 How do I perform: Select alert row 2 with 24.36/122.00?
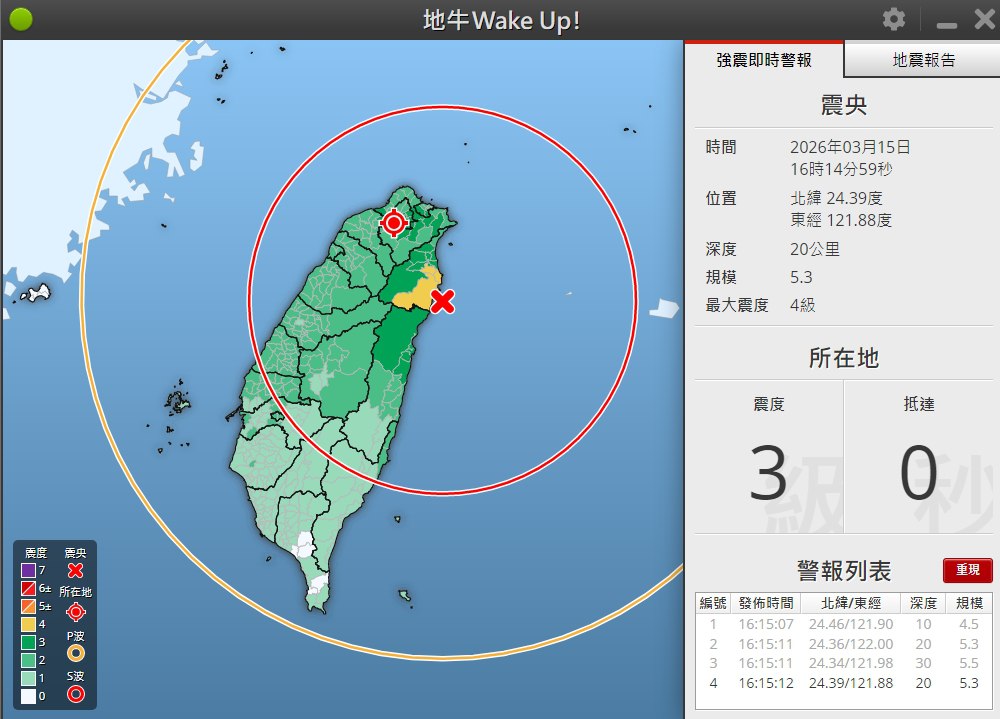click(843, 644)
